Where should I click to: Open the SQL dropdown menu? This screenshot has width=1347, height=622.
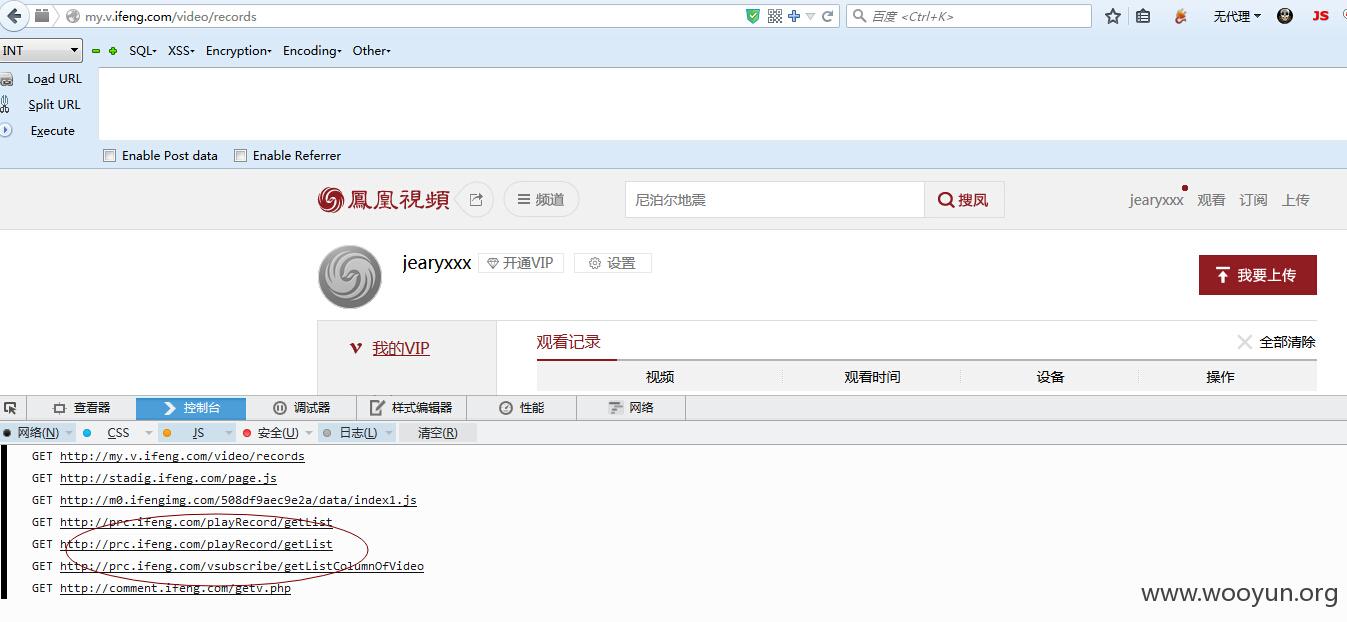pyautogui.click(x=143, y=51)
